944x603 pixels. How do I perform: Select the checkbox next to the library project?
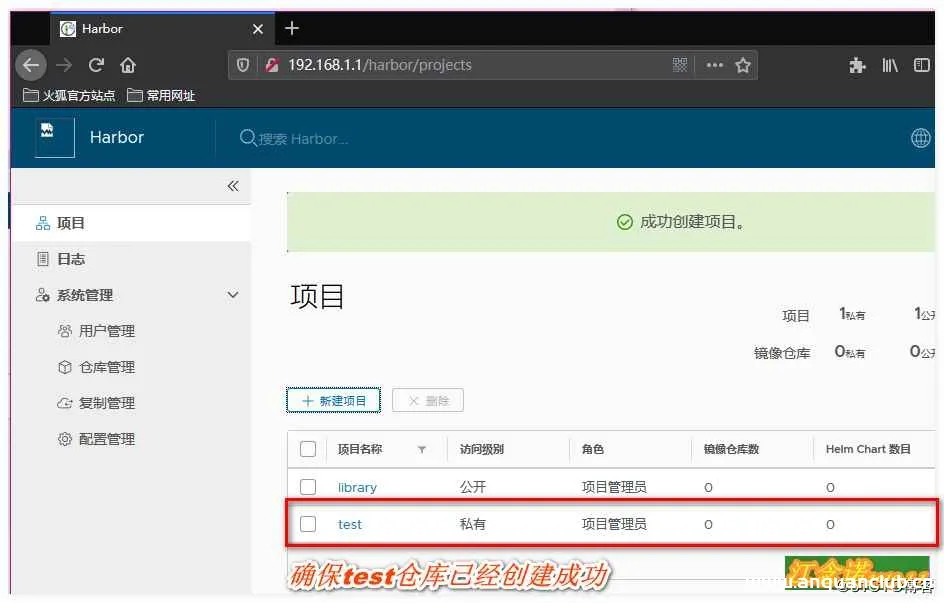308,487
